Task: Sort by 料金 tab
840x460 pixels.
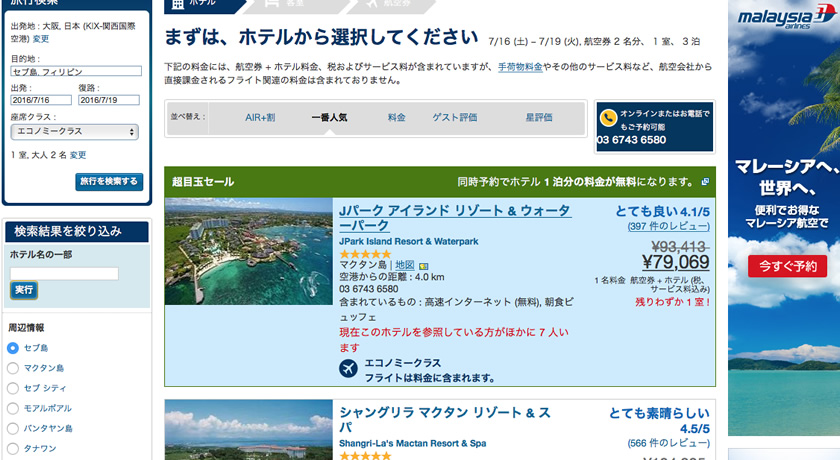Action: [396, 118]
